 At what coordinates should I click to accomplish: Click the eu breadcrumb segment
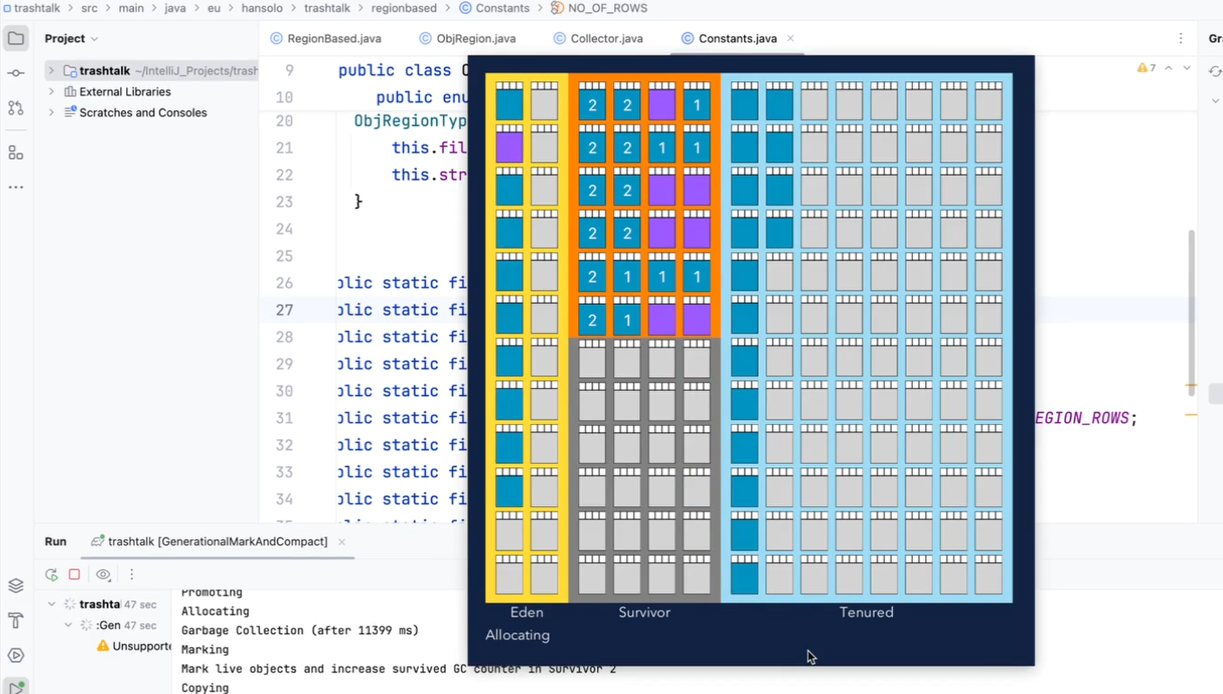point(214,8)
